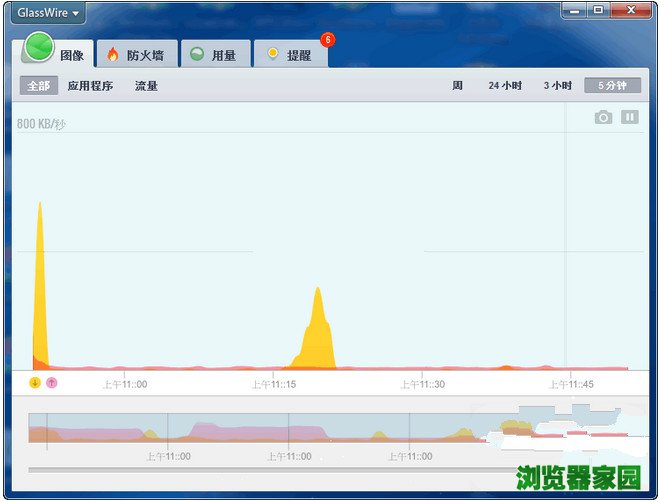This screenshot has width=660, height=502.
Task: Open the GlassWire main menu dropdown
Action: (x=46, y=13)
